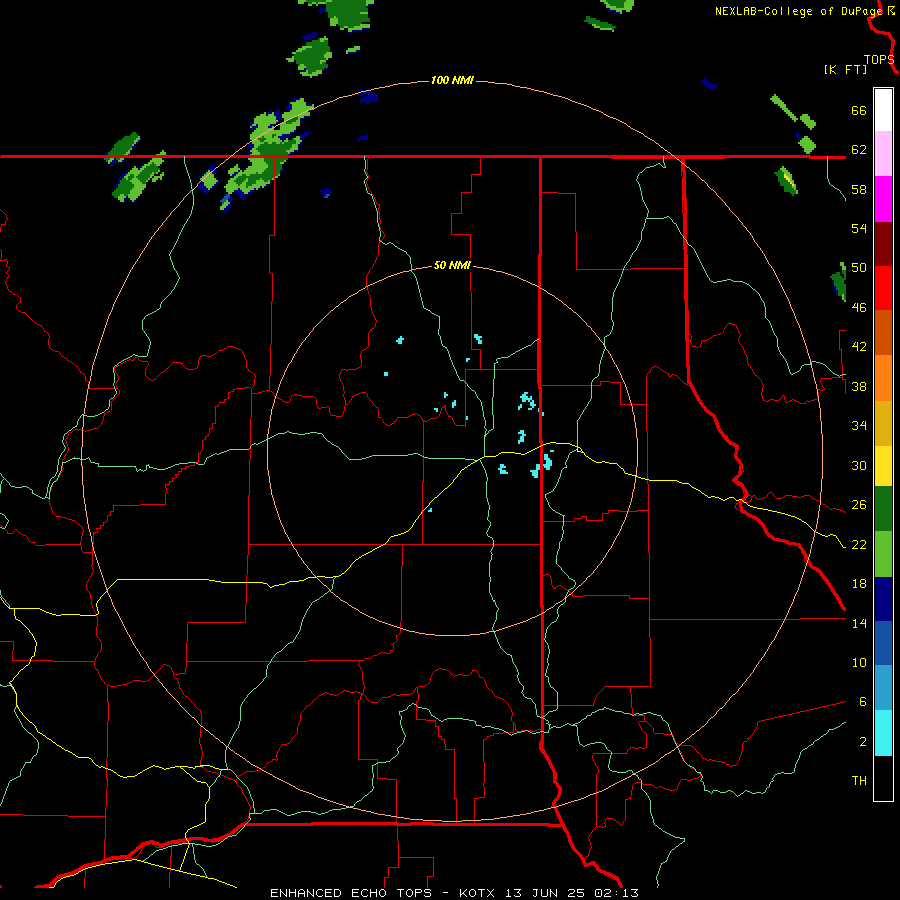Click the dark green legend swatch
Screen dimensions: 900x900
pyautogui.click(x=883, y=509)
